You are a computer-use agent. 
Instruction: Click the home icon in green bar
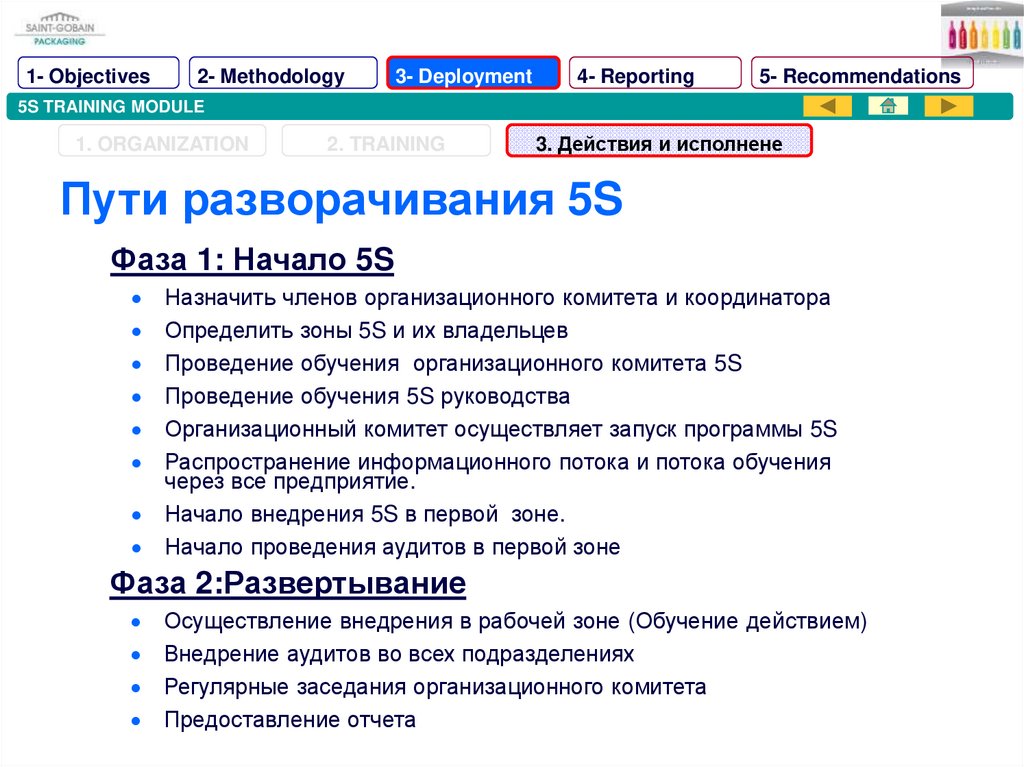click(x=887, y=106)
